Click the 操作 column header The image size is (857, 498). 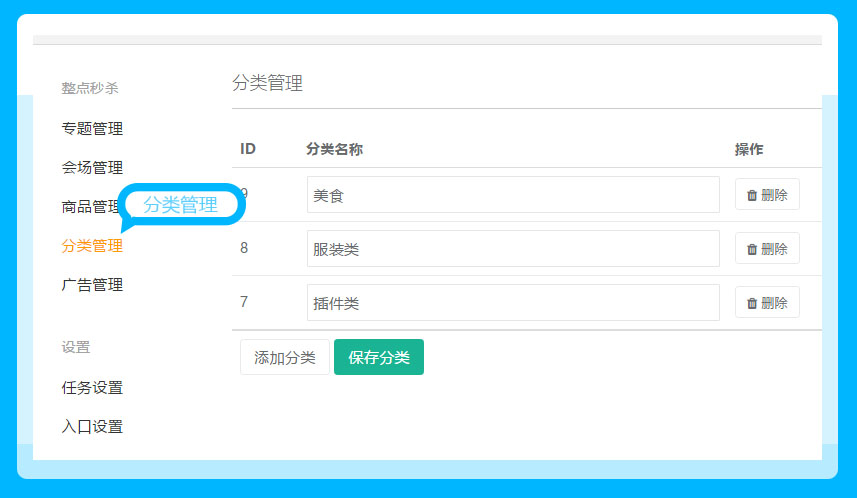(x=749, y=149)
